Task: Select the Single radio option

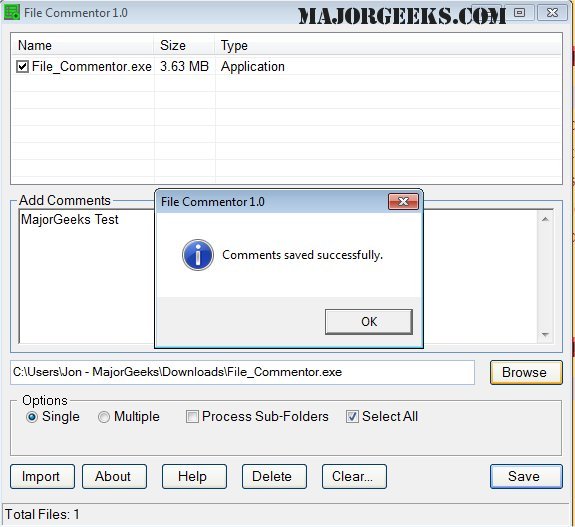Action: [x=32, y=417]
